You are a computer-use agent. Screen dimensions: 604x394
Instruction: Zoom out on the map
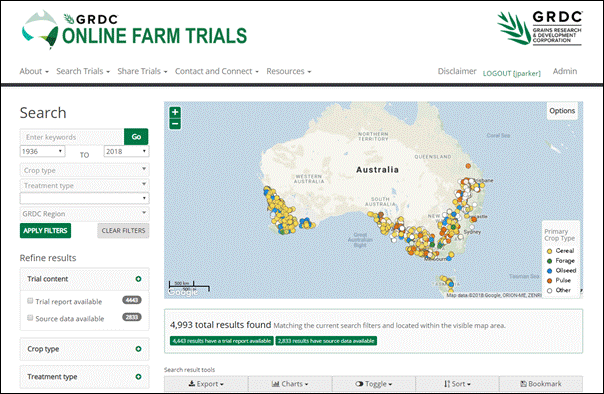click(x=175, y=124)
